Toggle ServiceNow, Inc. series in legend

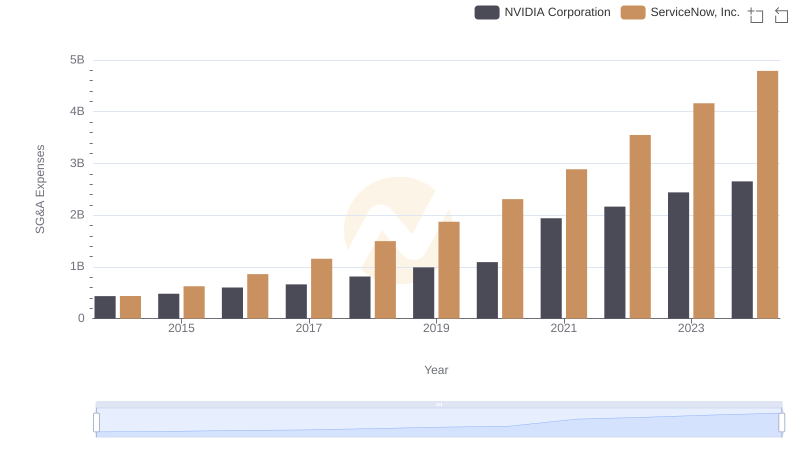pyautogui.click(x=680, y=12)
